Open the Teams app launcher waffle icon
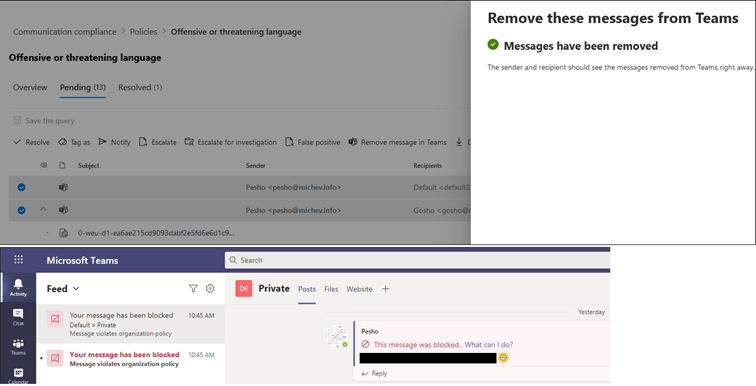This screenshot has width=756, height=386. (18, 260)
